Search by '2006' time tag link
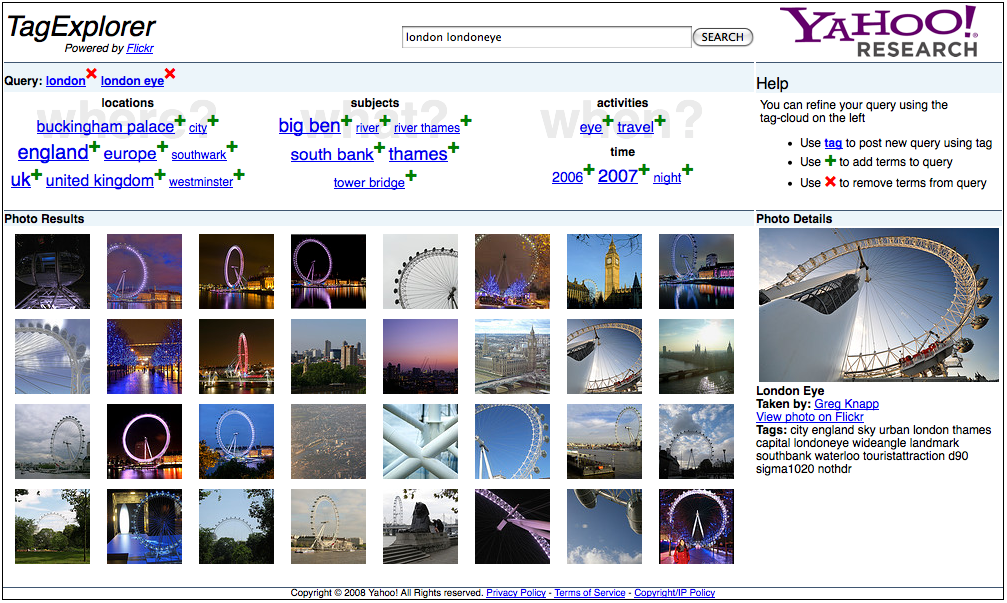Screen dimensions: 1007x603 point(567,177)
